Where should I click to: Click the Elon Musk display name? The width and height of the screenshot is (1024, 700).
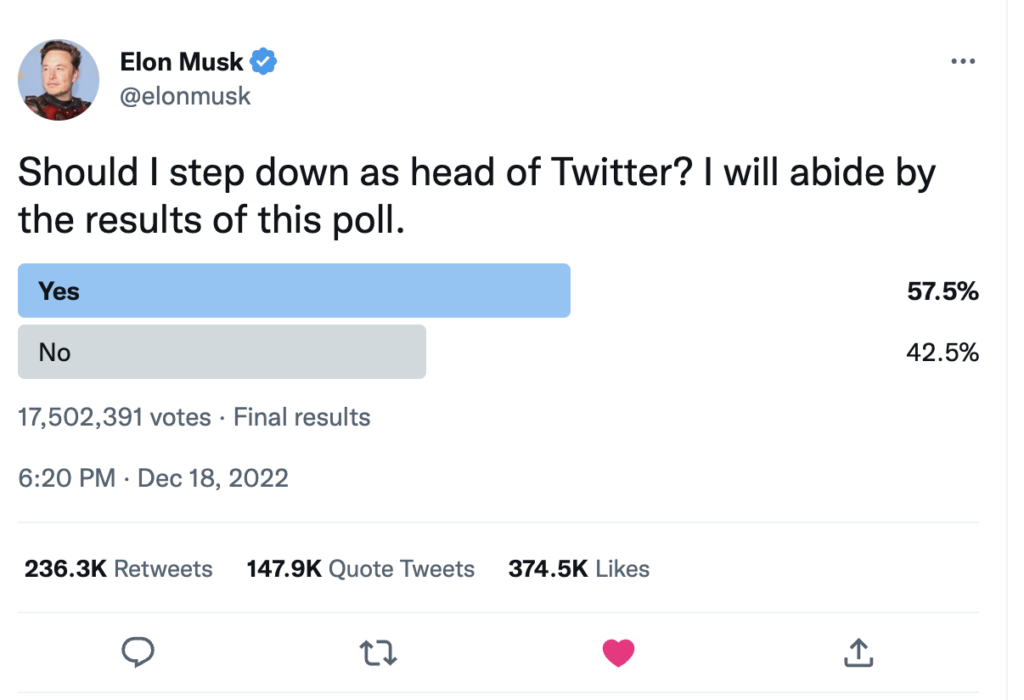pos(181,62)
